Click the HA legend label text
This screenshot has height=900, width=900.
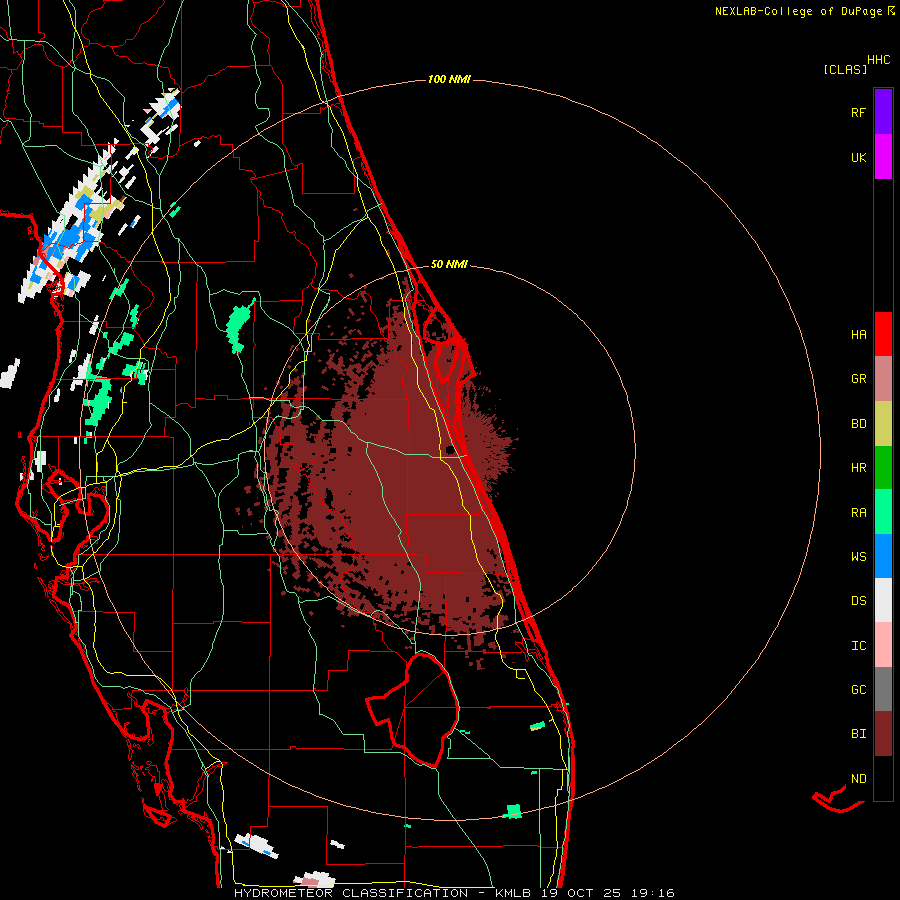859,334
